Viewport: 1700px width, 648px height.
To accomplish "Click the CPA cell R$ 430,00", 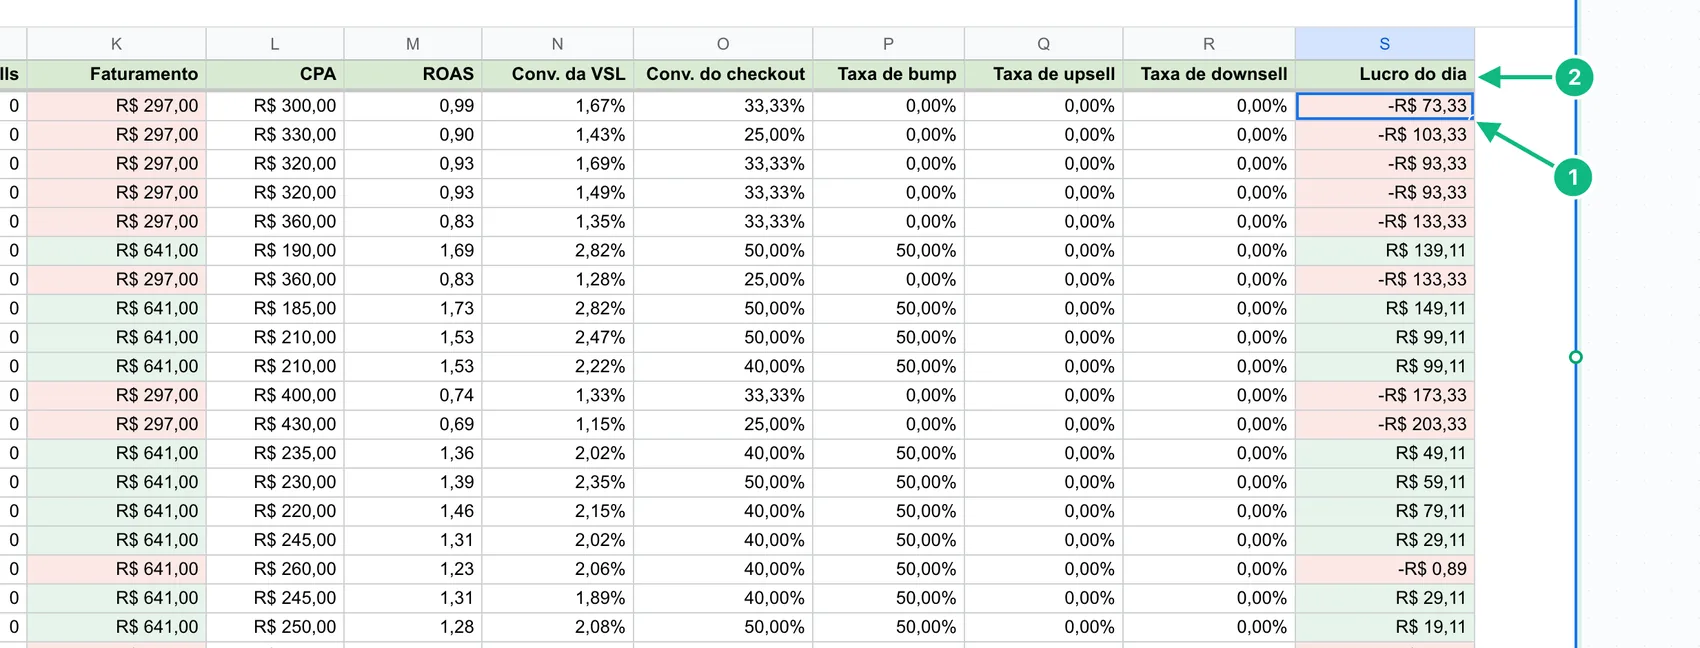I will click(x=275, y=424).
